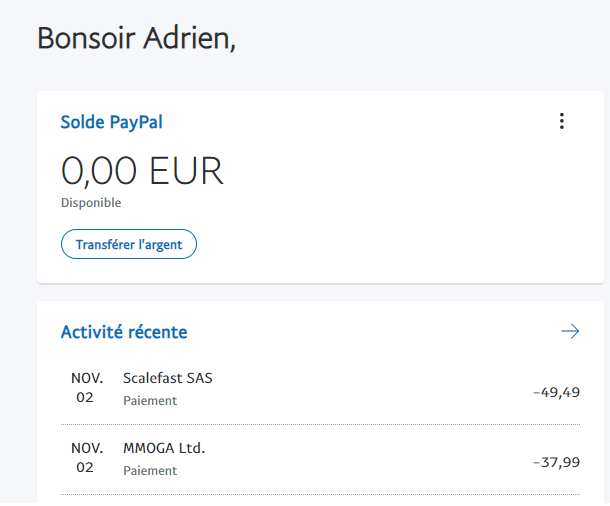Click the 02 day beside Scalefast SAS
610x506 pixels.
pyautogui.click(x=86, y=398)
